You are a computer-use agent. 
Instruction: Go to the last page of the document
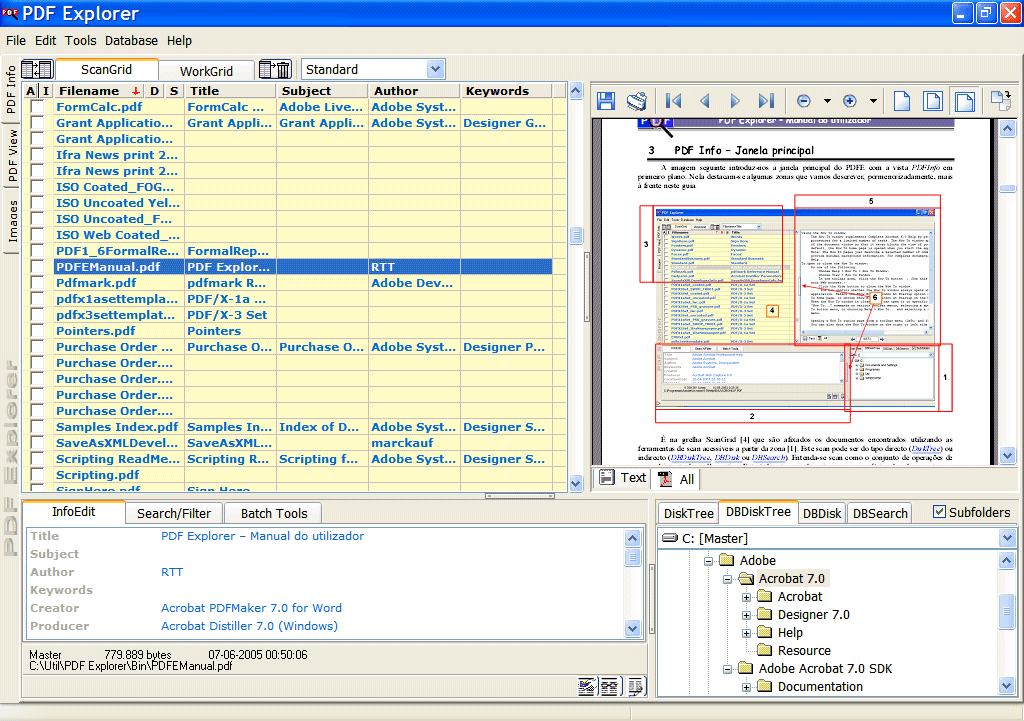[766, 101]
